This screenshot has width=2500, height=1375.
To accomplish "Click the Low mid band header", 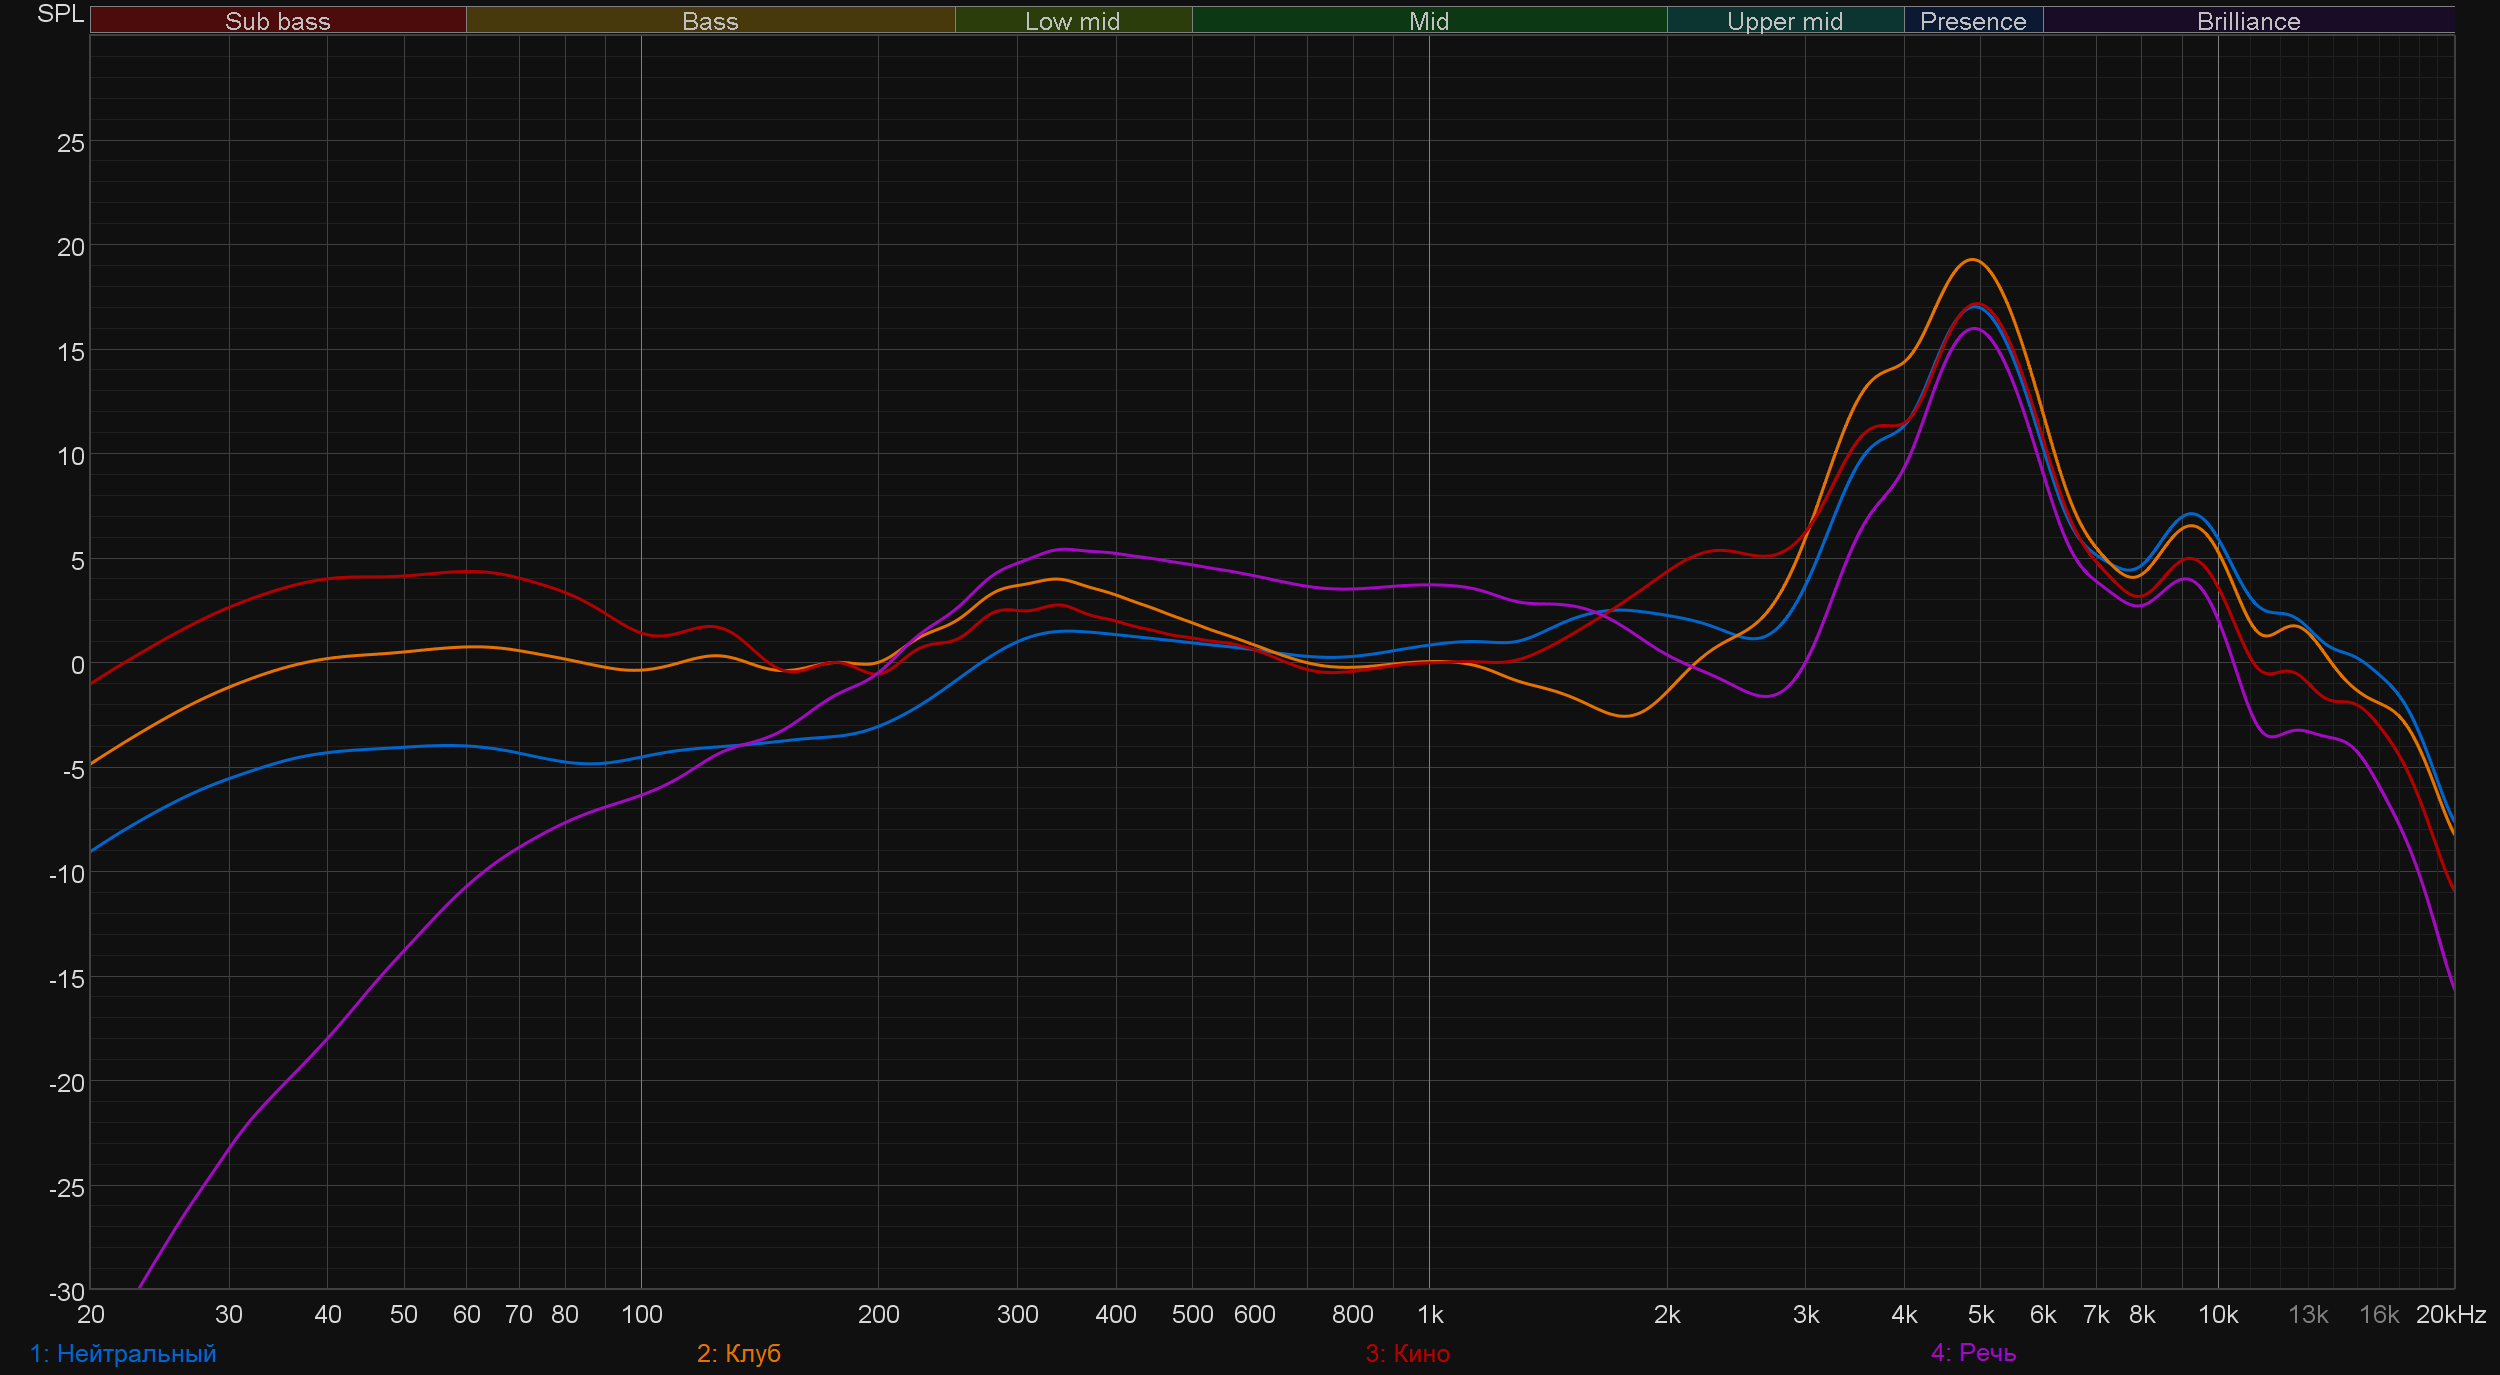I will click(1072, 21).
